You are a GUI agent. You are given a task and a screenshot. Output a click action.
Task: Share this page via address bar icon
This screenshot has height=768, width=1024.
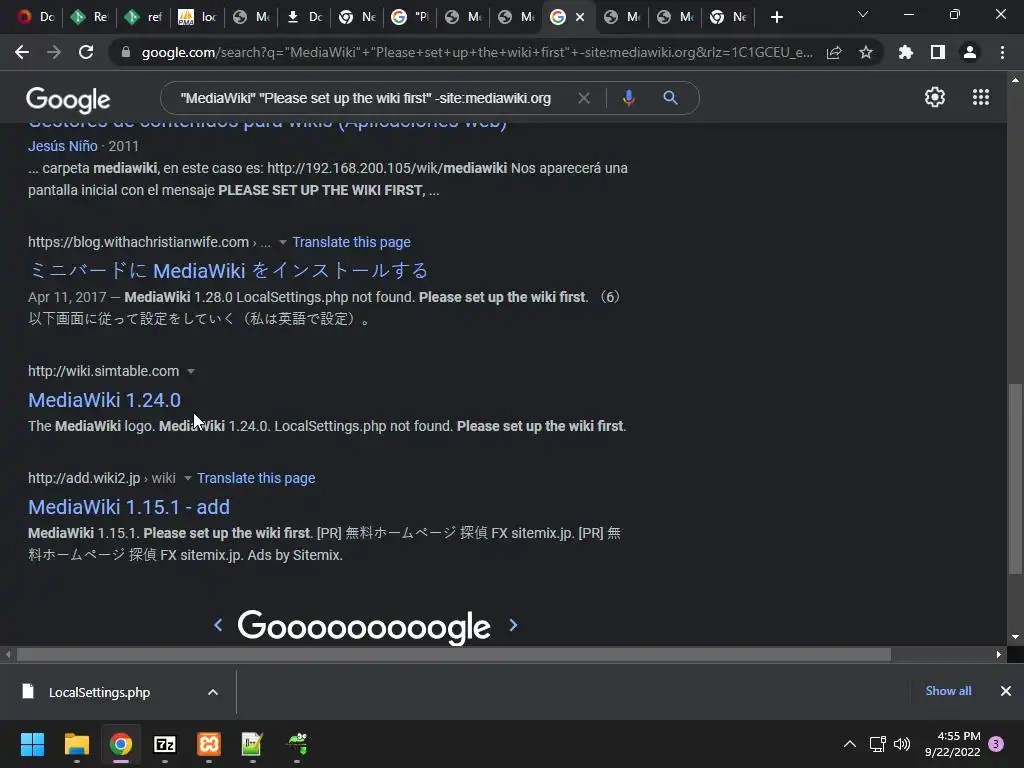[834, 52]
